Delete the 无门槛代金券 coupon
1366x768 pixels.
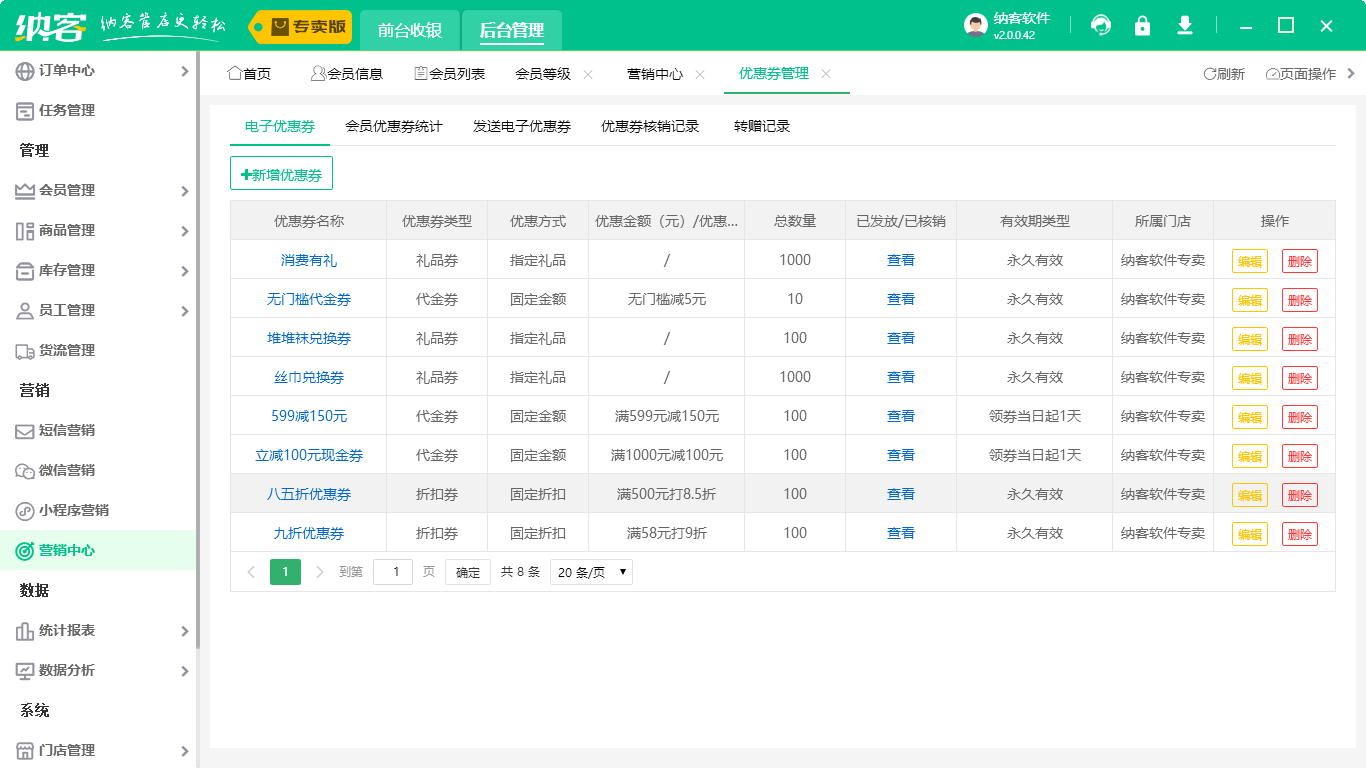click(x=1300, y=300)
